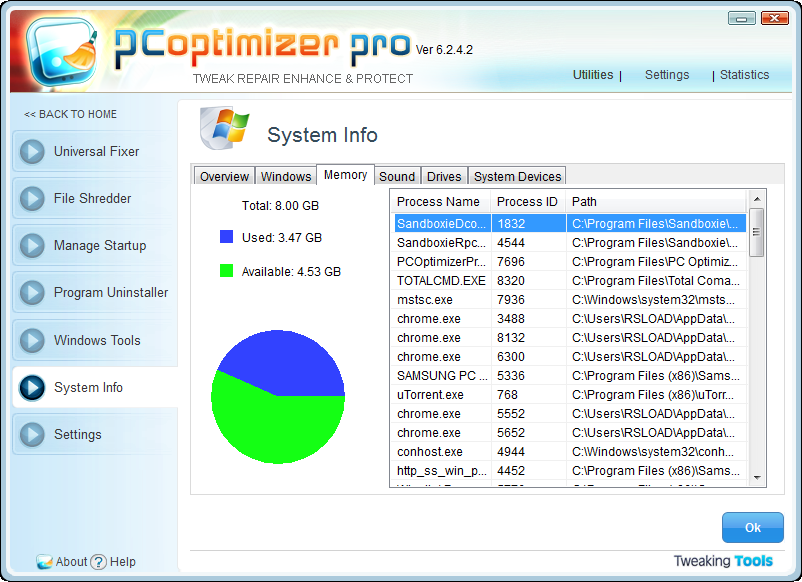The height and width of the screenshot is (582, 802).
Task: Open the Statistics menu
Action: pos(744,74)
